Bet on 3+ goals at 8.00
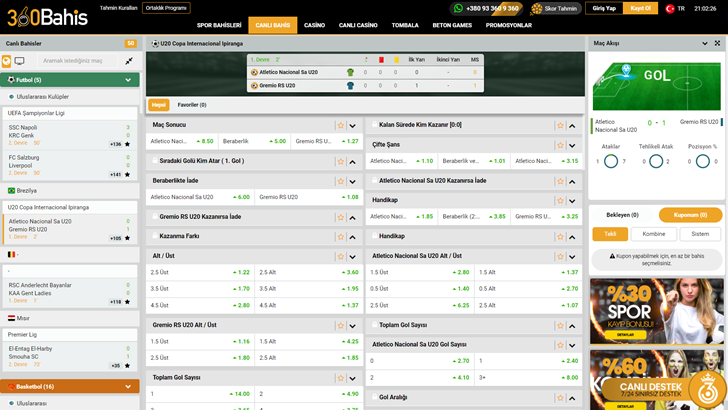This screenshot has width=728, height=410. coord(528,377)
